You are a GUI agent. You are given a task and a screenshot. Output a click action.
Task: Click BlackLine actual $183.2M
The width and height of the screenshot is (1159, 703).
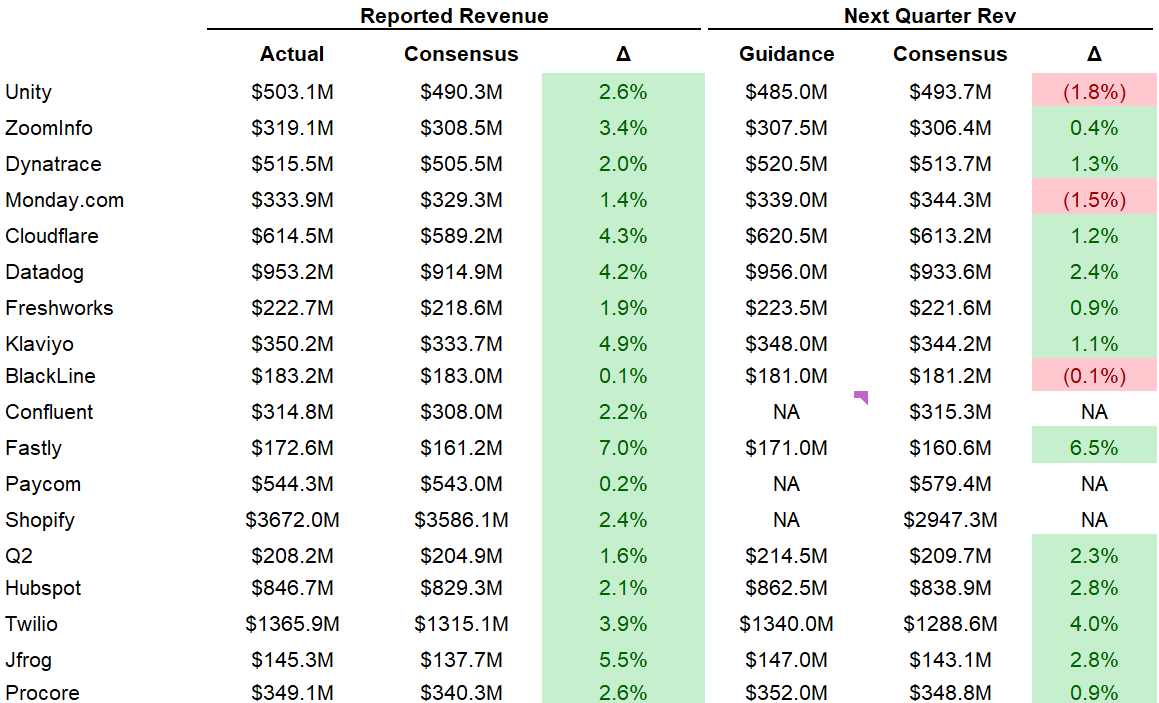292,376
